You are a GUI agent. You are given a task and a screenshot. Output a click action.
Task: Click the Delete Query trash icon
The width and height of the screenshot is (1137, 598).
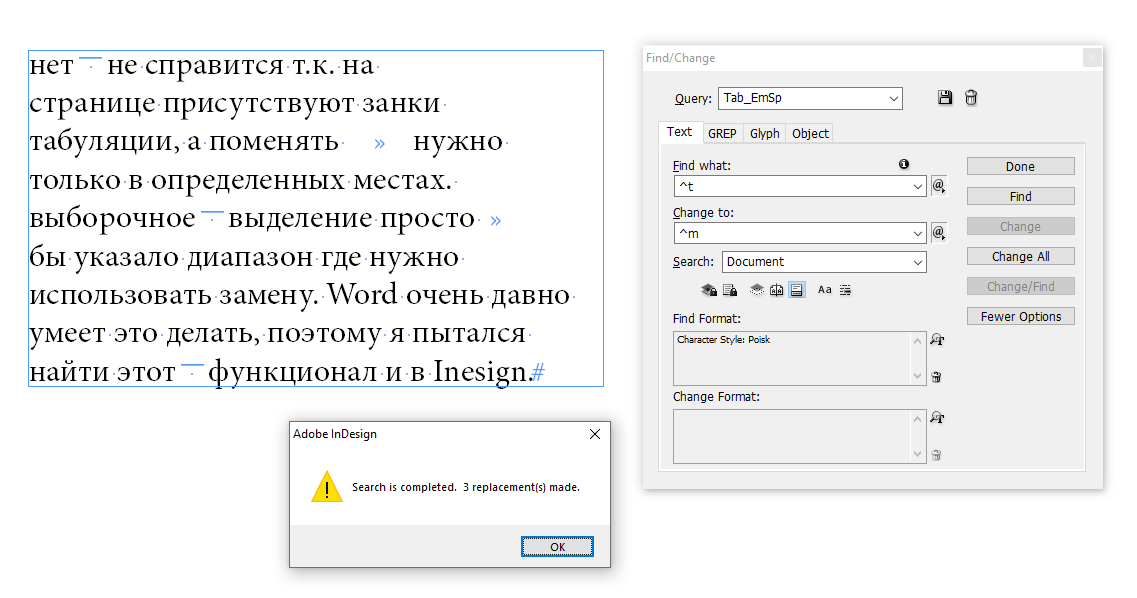point(970,98)
